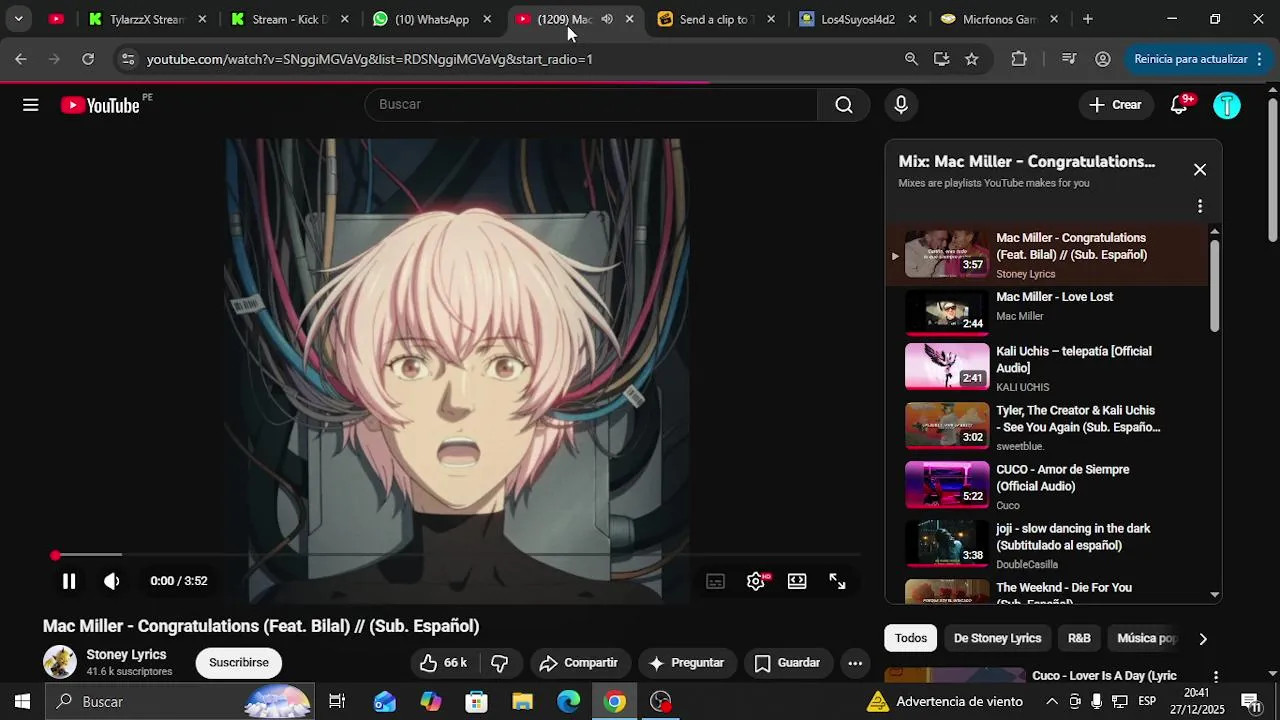Save video with Guardar

[x=788, y=663]
